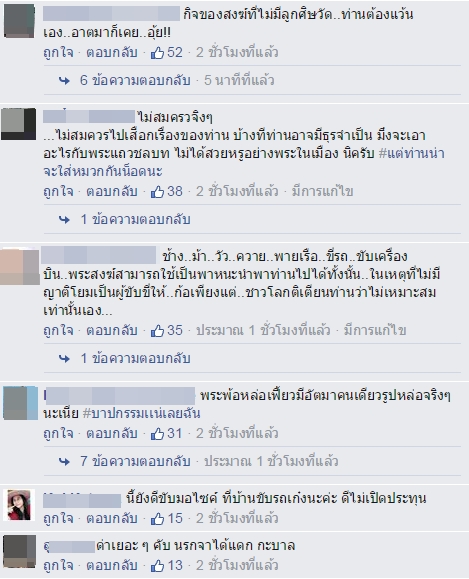Like the comment with 52 likes via ถูกใจ
Screen dimensions: 469x579
tap(58, 52)
